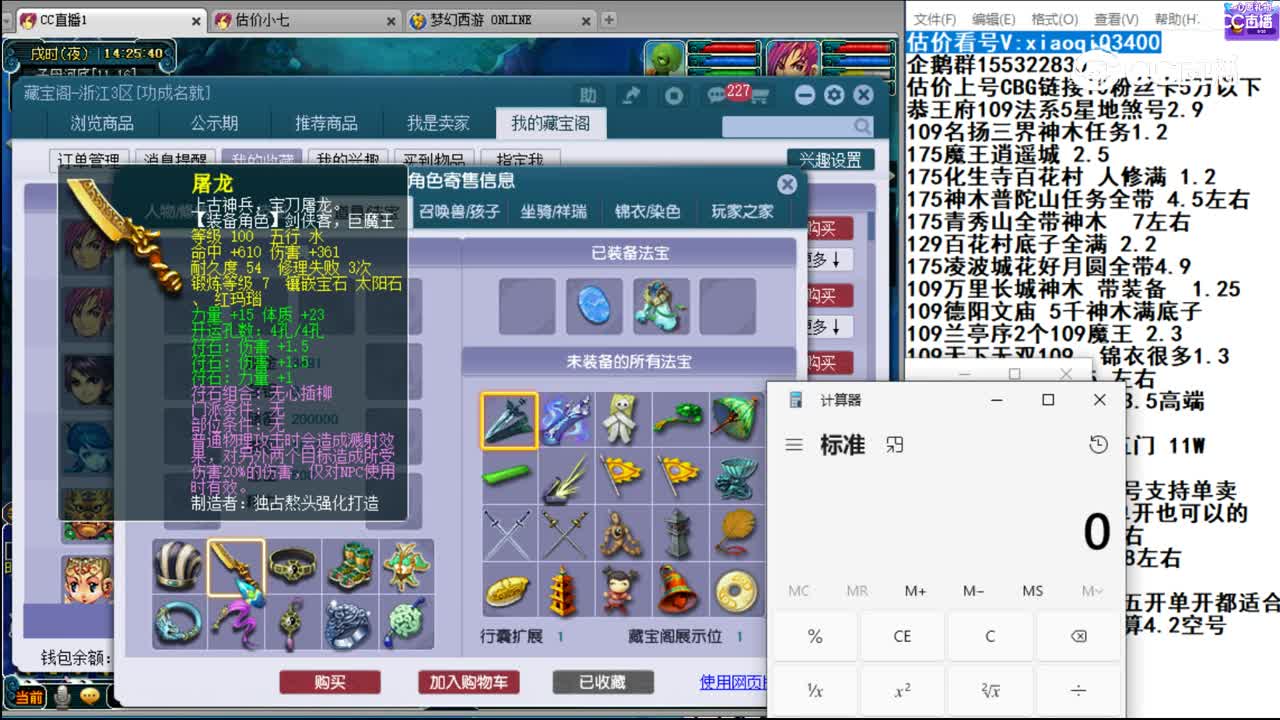Inspect the striped helmet equipment
The image size is (1280, 720).
[179, 567]
